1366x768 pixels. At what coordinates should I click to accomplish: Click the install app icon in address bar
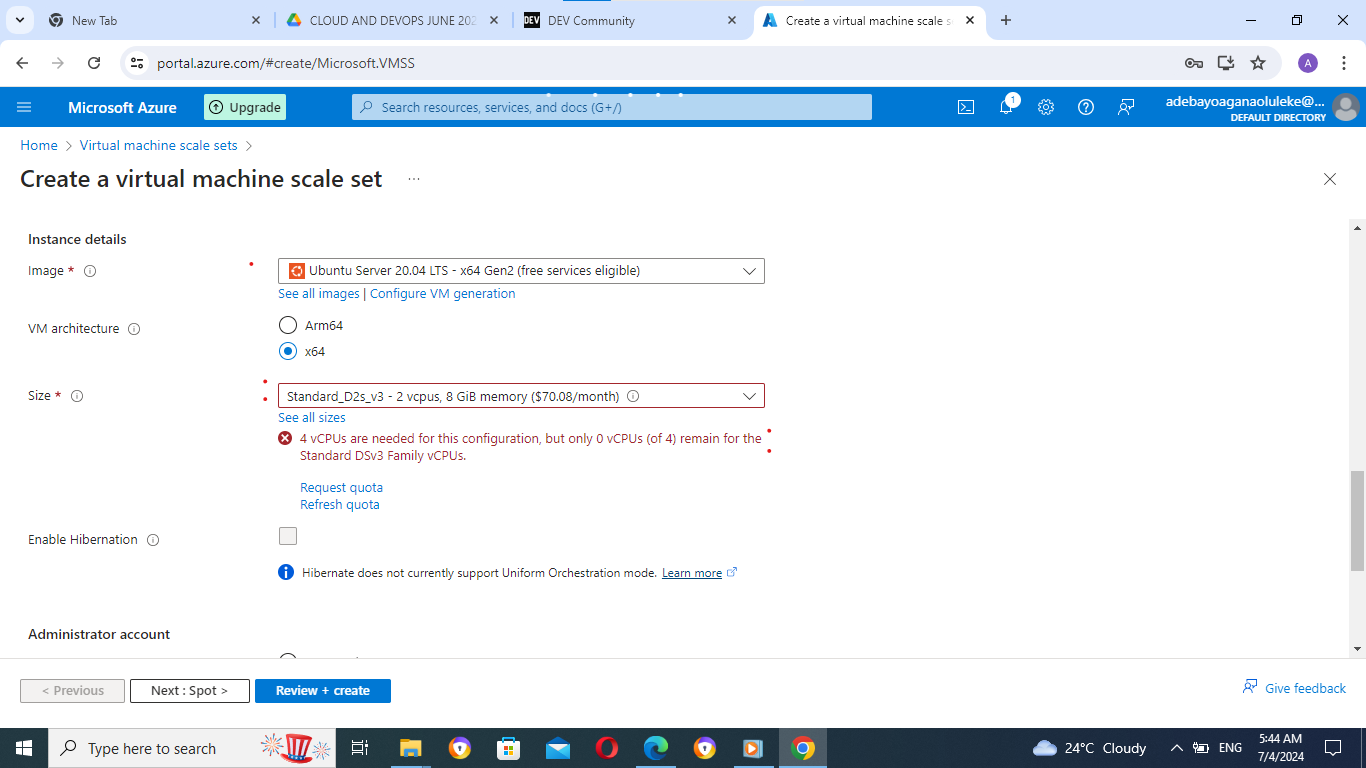coord(1226,63)
